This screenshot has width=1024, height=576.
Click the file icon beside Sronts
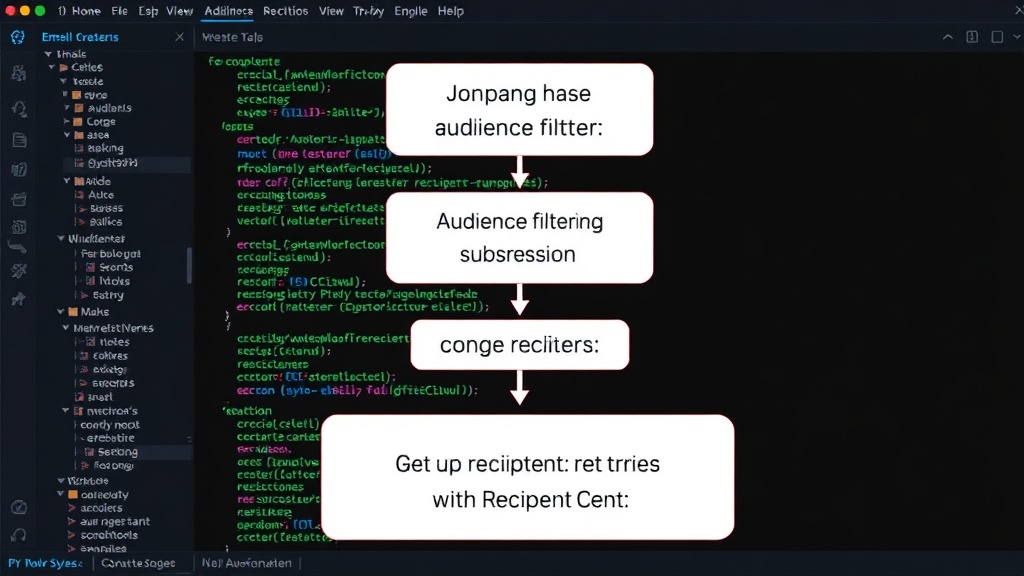pos(91,268)
